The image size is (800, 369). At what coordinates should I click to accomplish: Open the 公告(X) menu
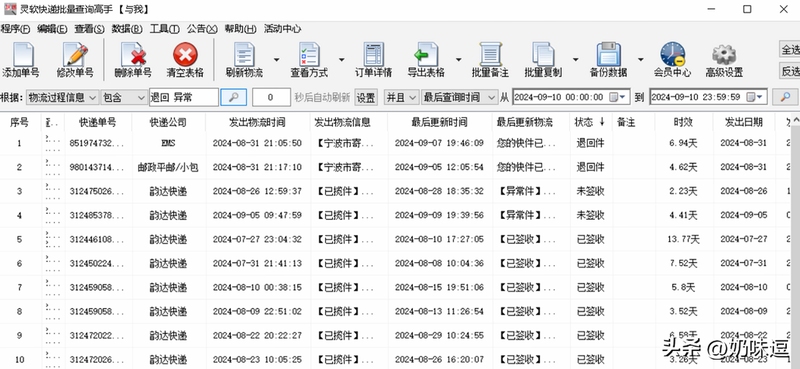[202, 29]
